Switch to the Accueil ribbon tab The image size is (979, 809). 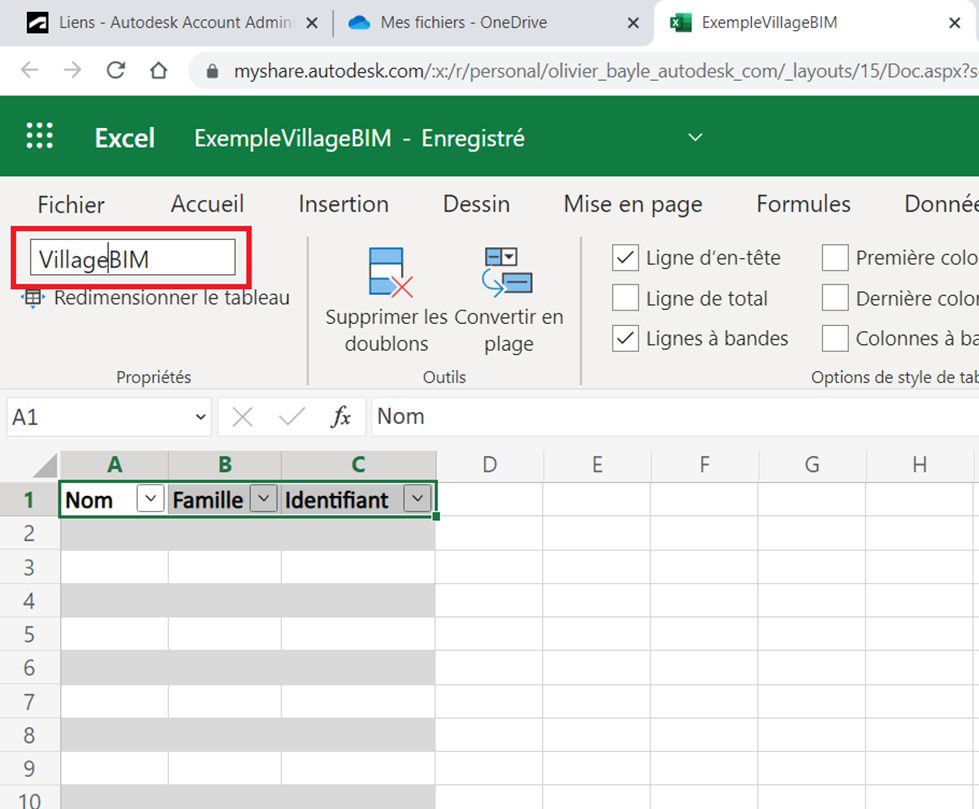click(207, 204)
